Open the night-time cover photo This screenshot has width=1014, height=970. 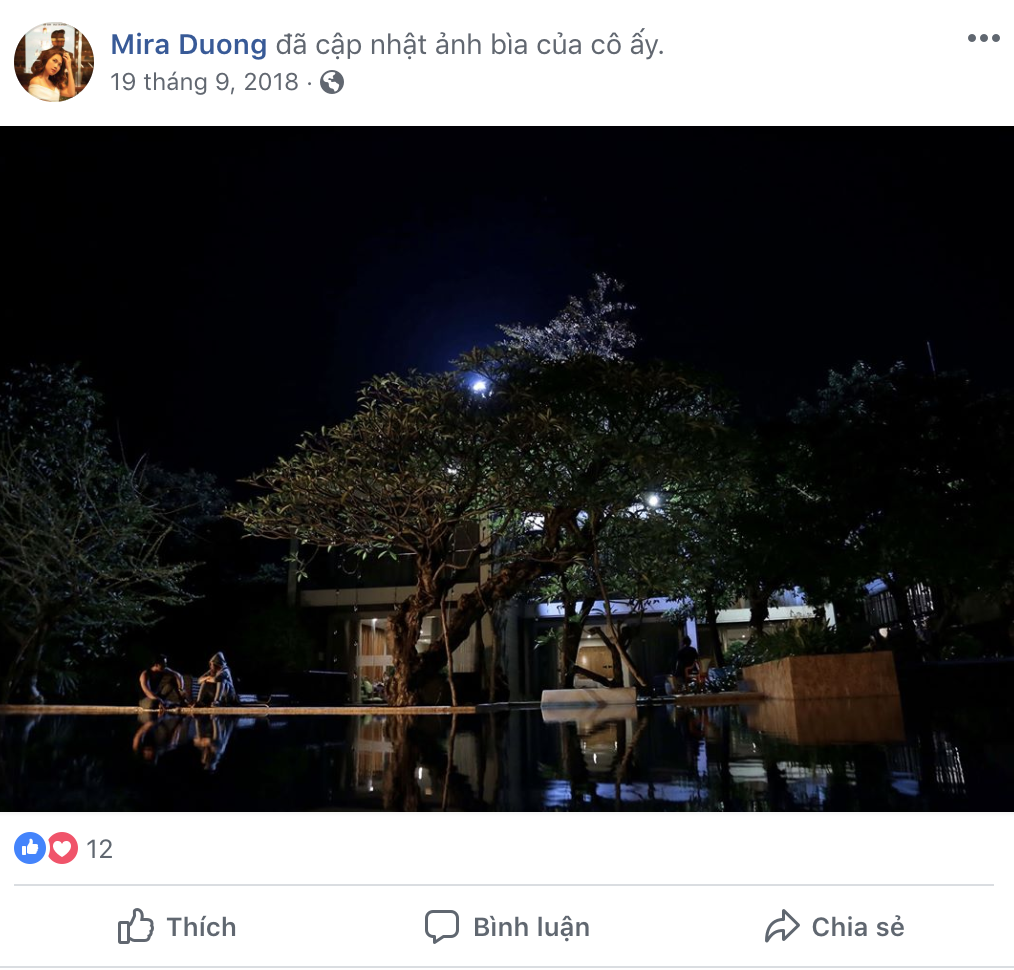[x=507, y=469]
